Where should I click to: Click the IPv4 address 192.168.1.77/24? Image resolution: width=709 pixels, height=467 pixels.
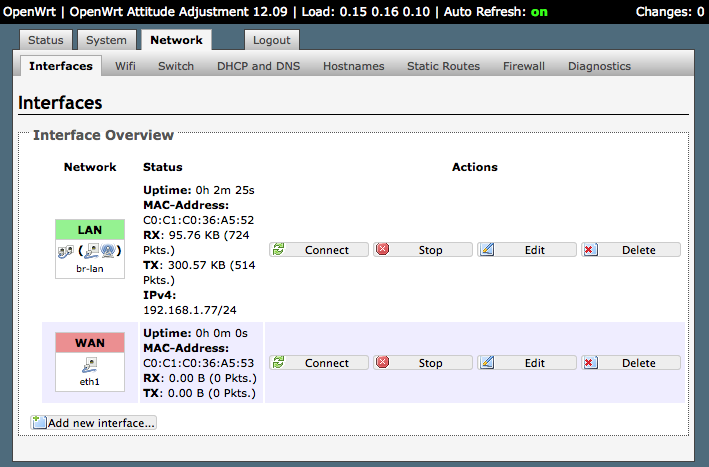190,310
